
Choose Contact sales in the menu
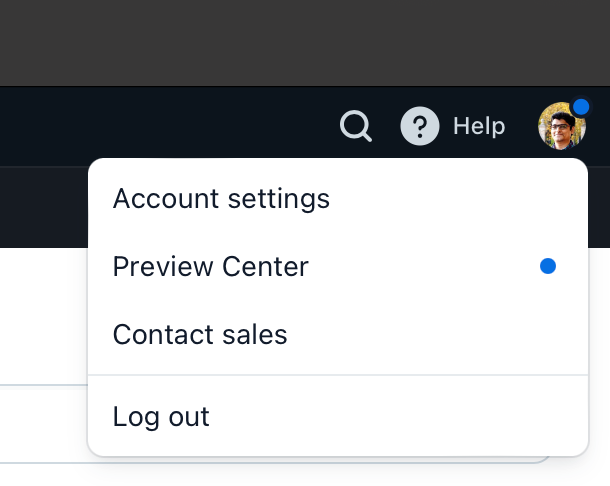pos(200,334)
